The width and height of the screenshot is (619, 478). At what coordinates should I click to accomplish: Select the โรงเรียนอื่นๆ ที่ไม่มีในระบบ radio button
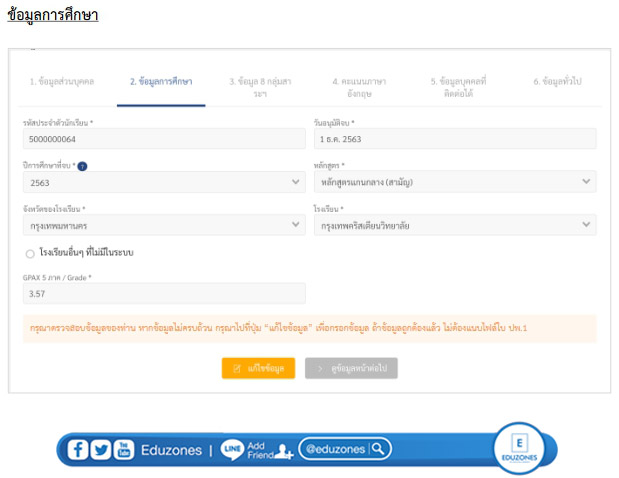pos(31,253)
